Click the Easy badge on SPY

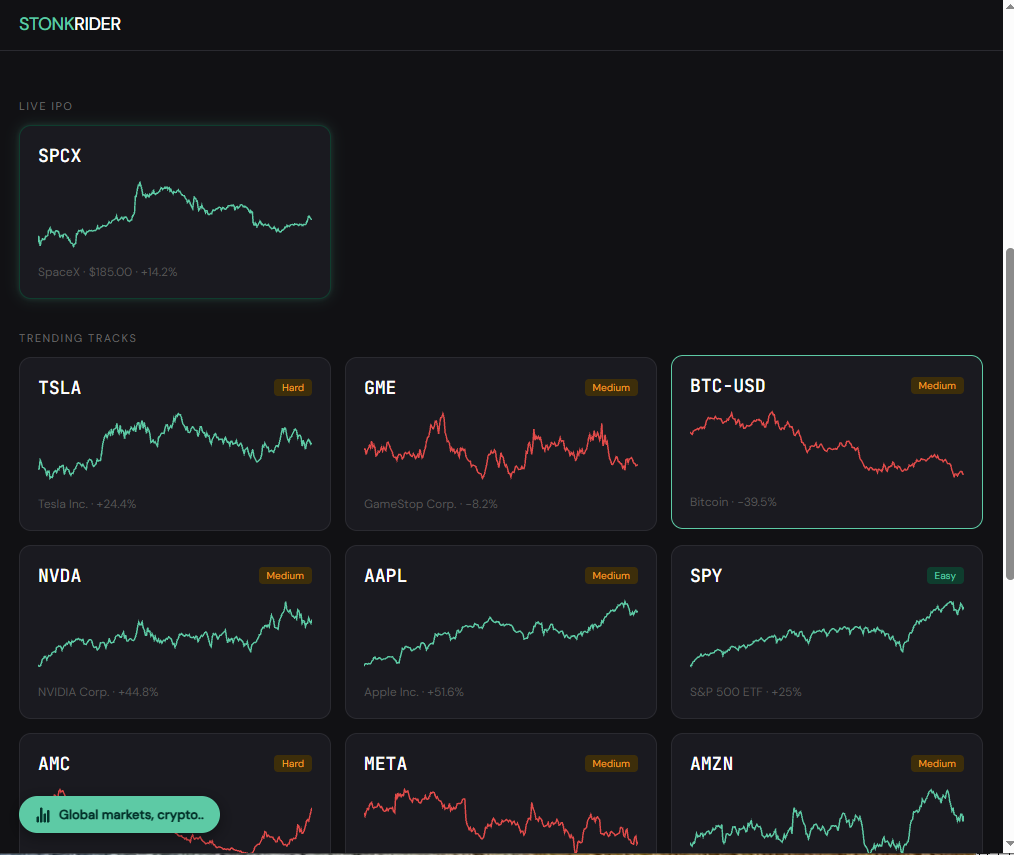(x=945, y=576)
